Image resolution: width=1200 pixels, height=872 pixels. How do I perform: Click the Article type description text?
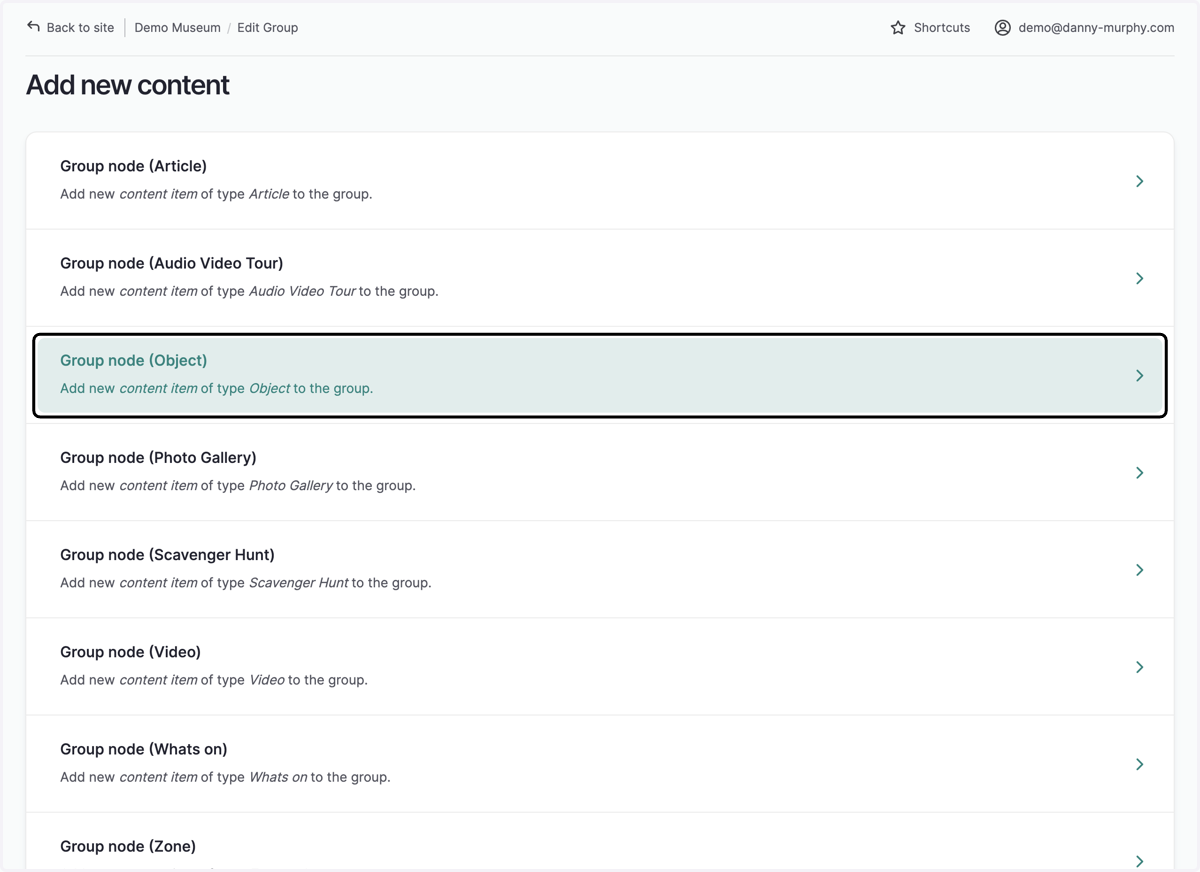(216, 194)
